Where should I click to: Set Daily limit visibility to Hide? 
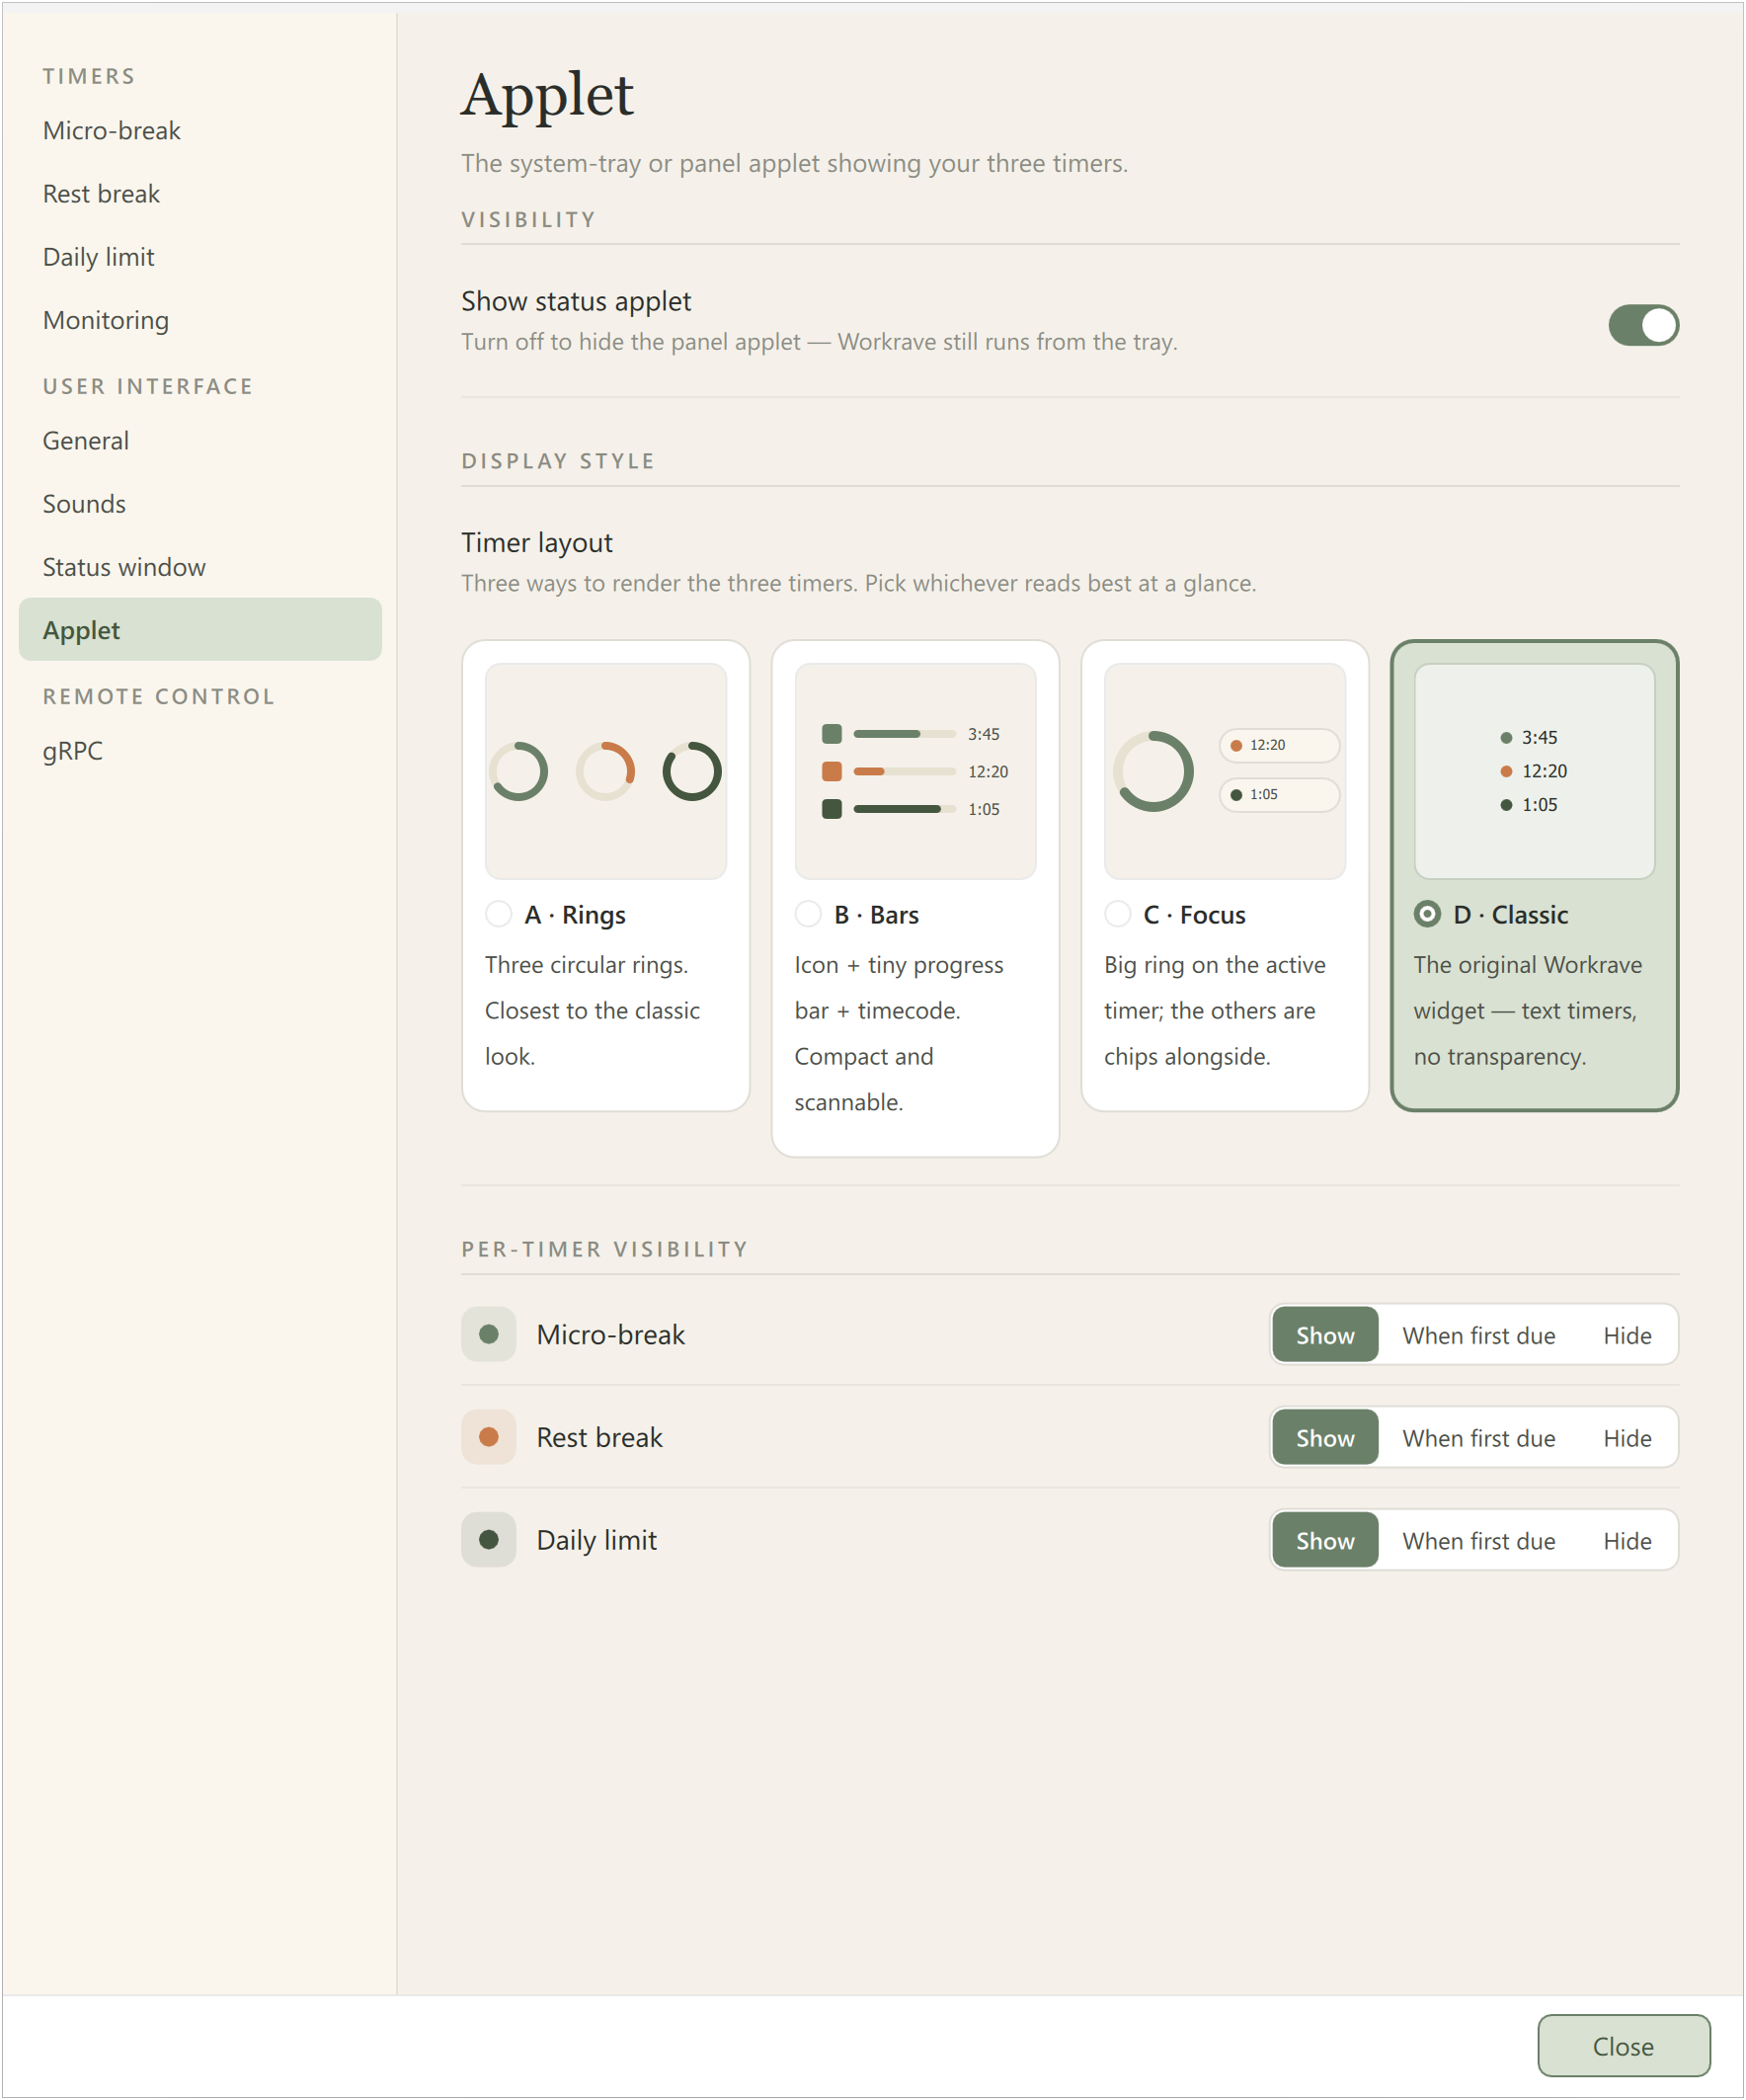coord(1627,1541)
